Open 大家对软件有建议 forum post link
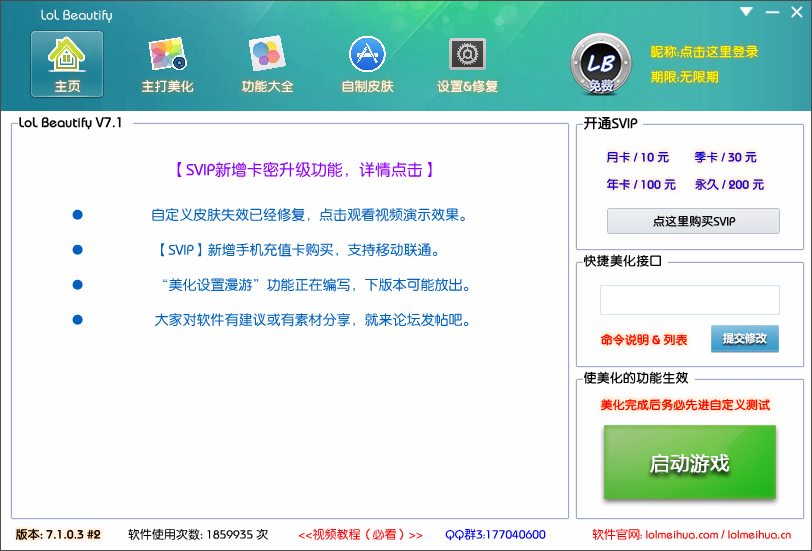 click(313, 320)
